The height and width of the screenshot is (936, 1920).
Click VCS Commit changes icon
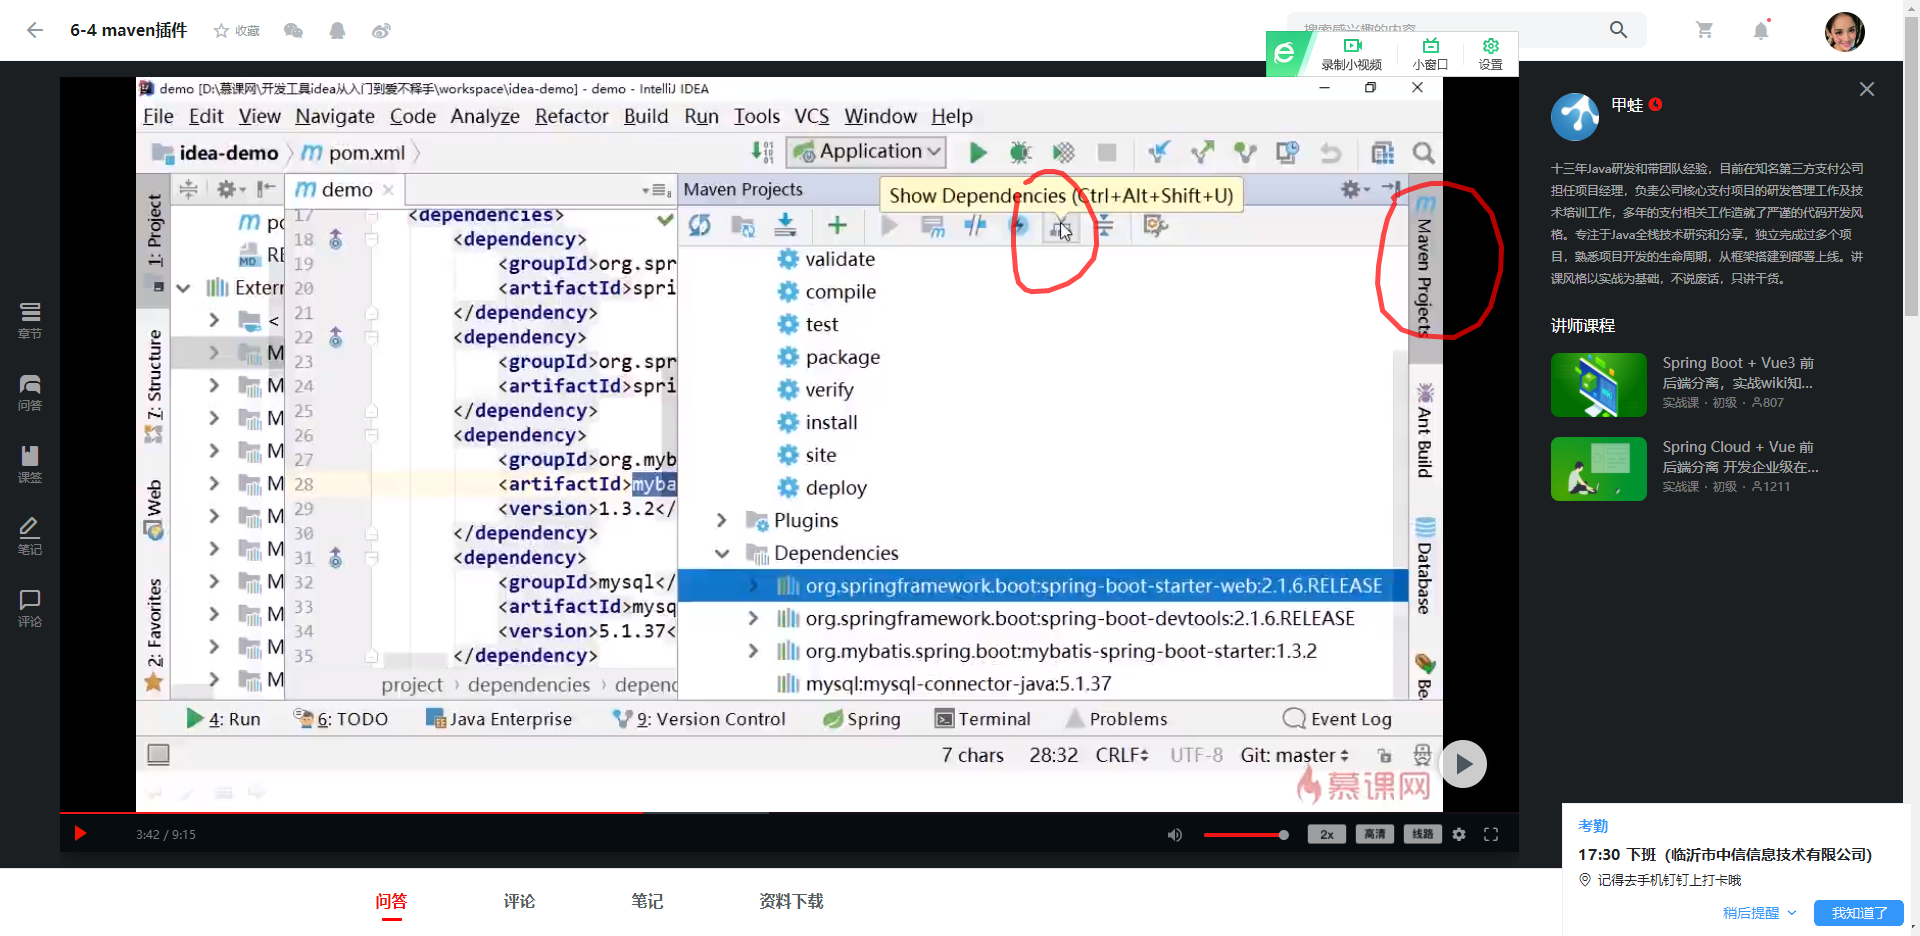(x=1202, y=153)
